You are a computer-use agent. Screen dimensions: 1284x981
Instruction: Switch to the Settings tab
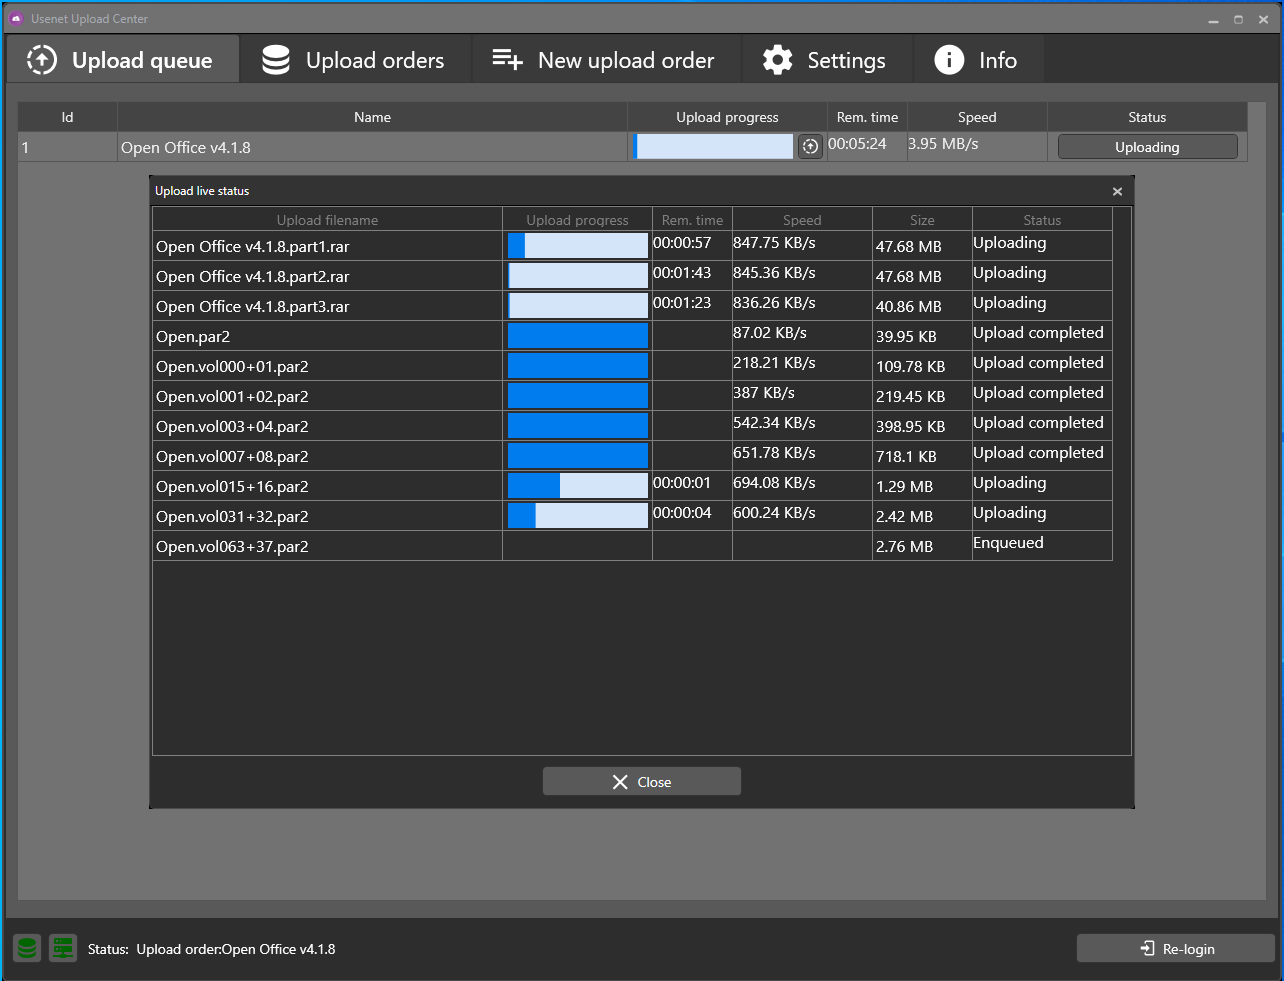pos(828,59)
